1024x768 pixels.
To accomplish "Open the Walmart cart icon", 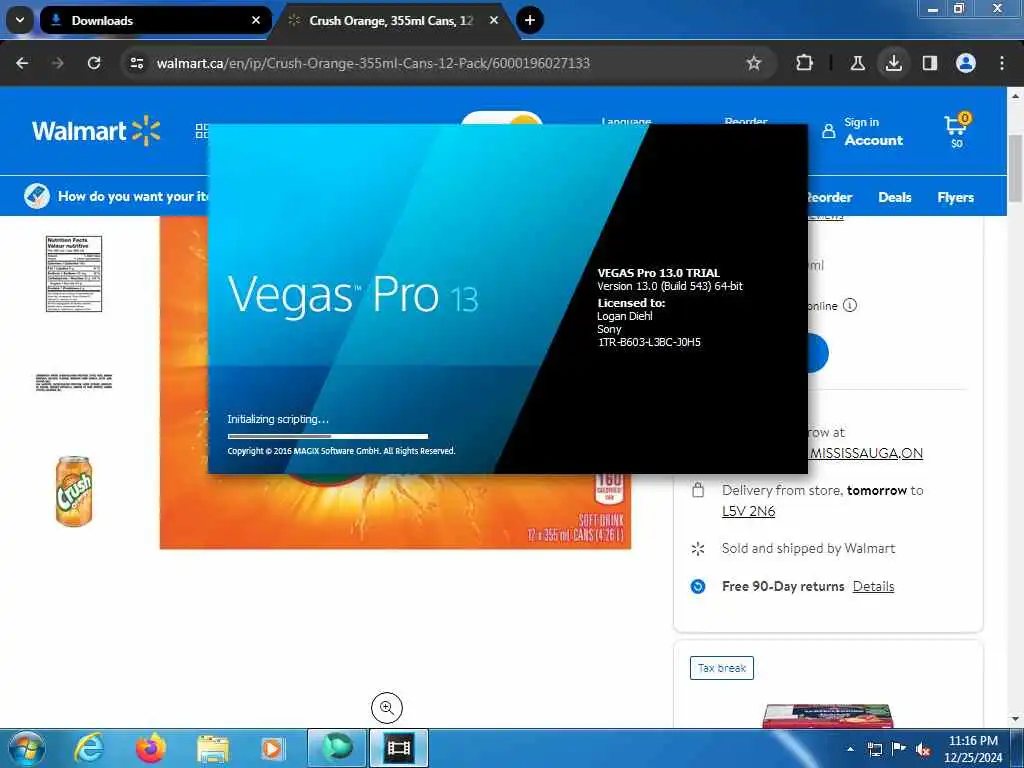I will click(x=957, y=131).
